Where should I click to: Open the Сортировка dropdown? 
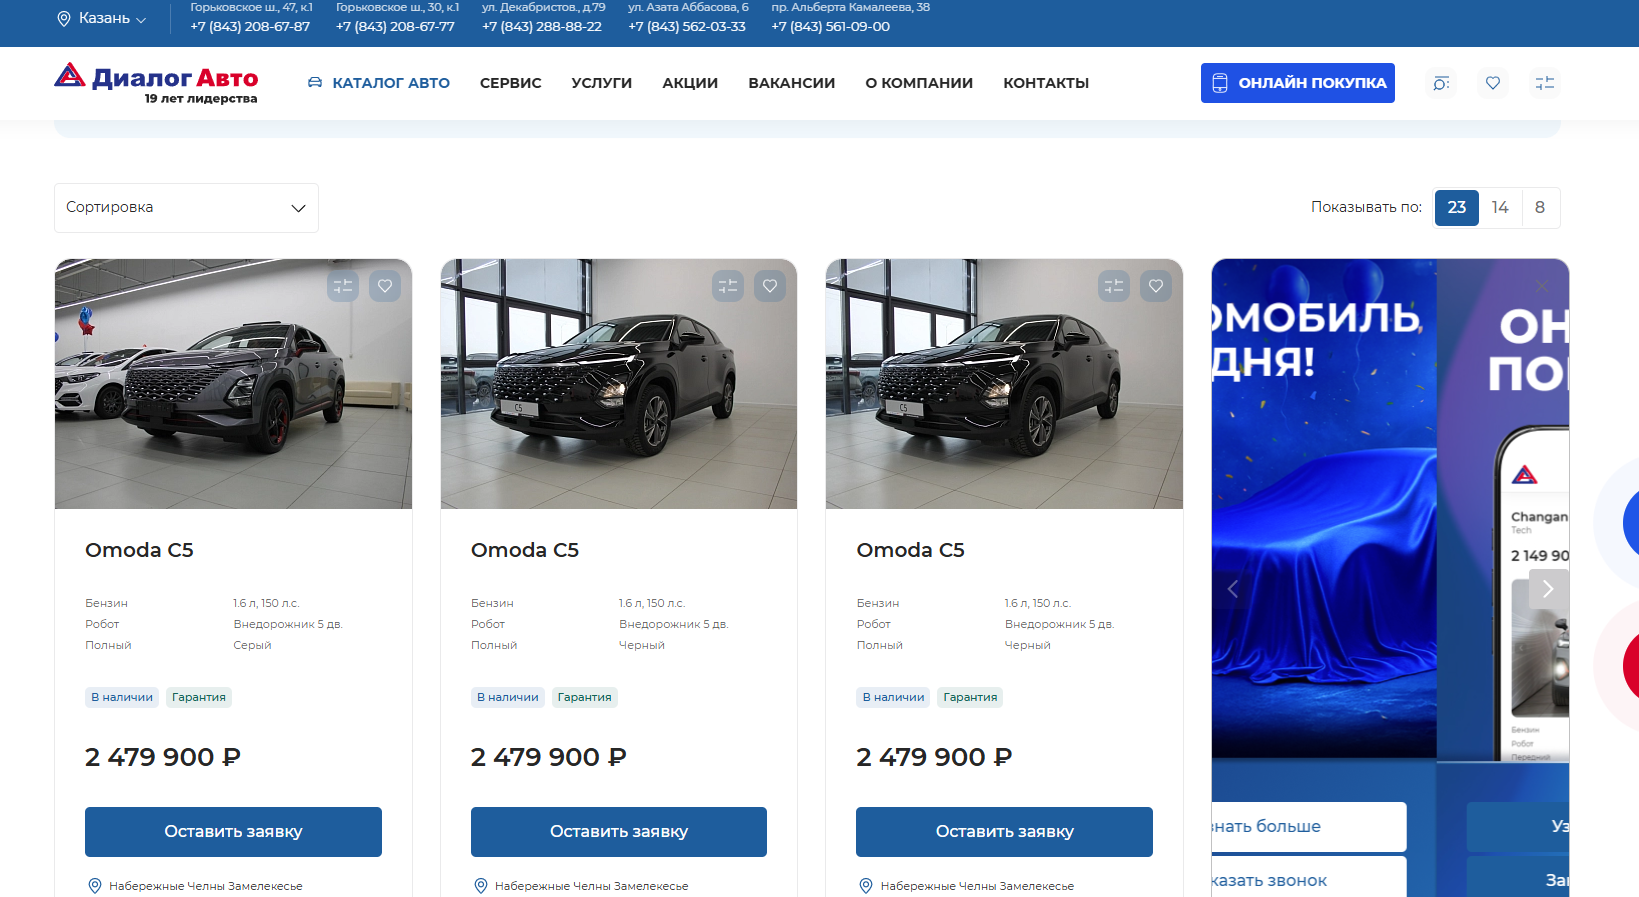pos(186,208)
